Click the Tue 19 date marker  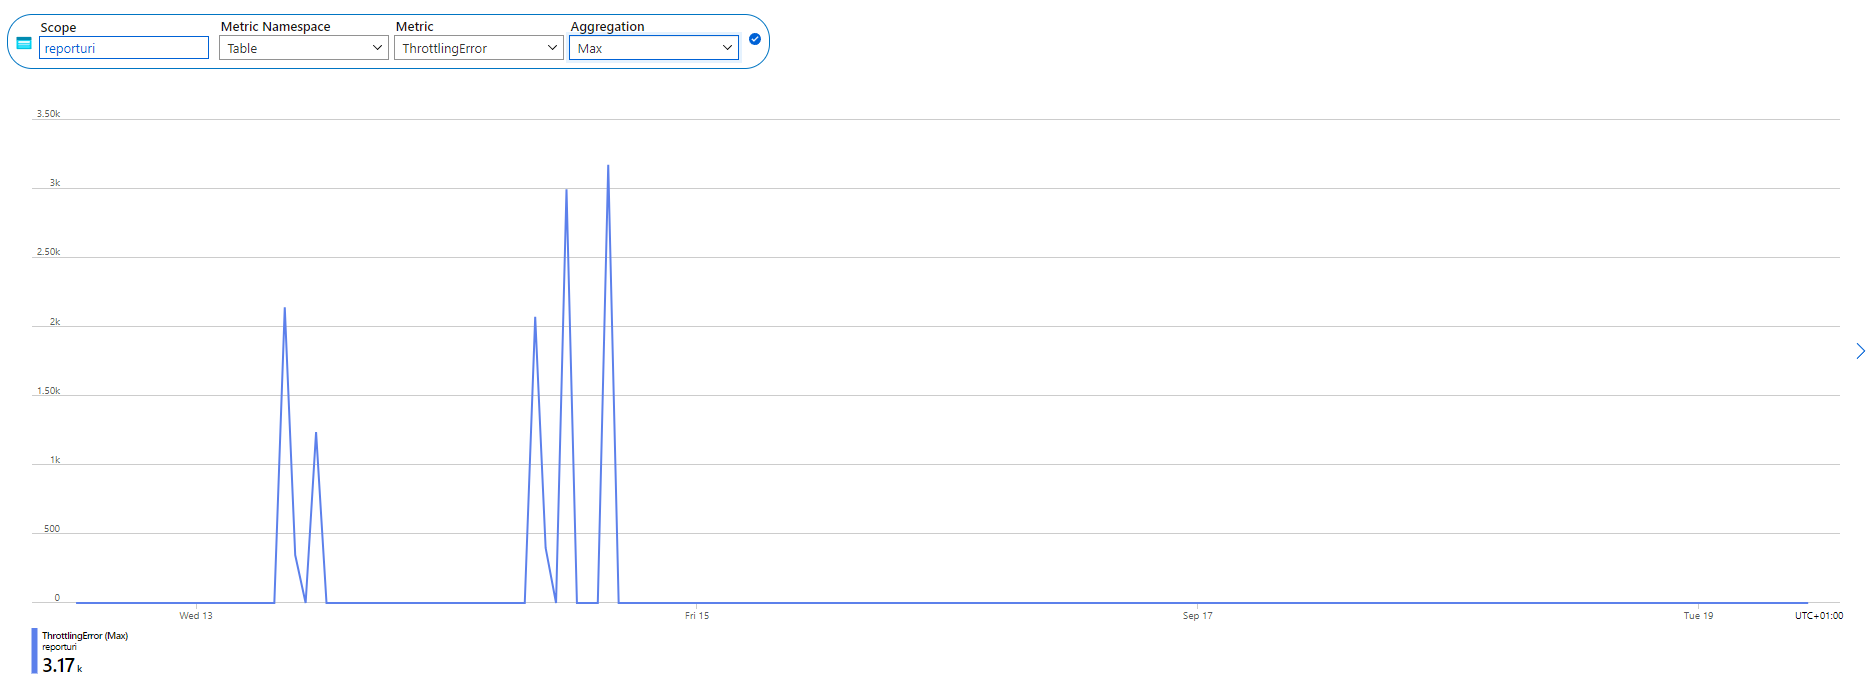tap(1698, 616)
